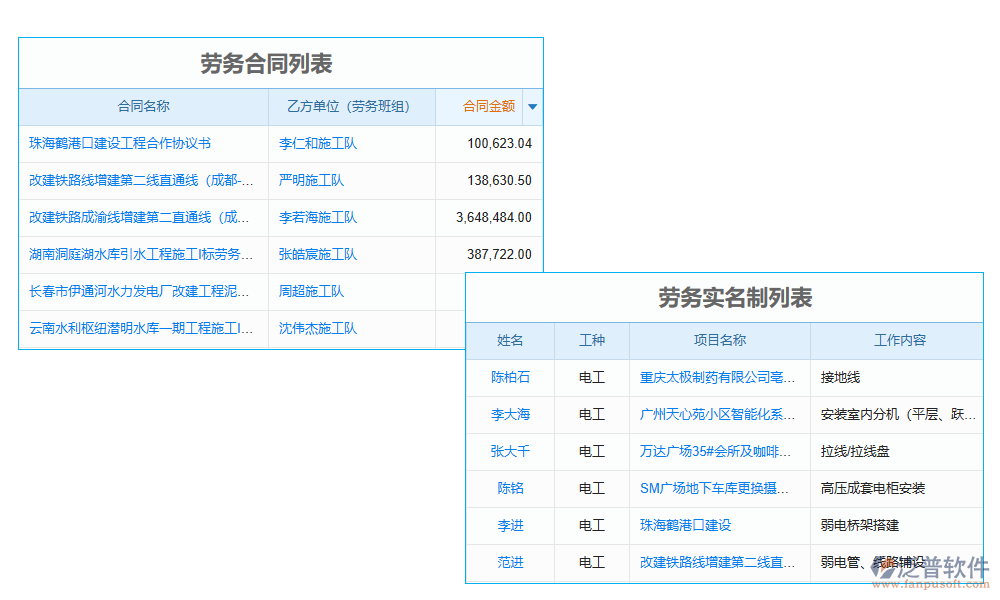Open the 长春市伊通河水力发电厂 contract link
The width and height of the screenshot is (1000, 600).
pos(140,292)
